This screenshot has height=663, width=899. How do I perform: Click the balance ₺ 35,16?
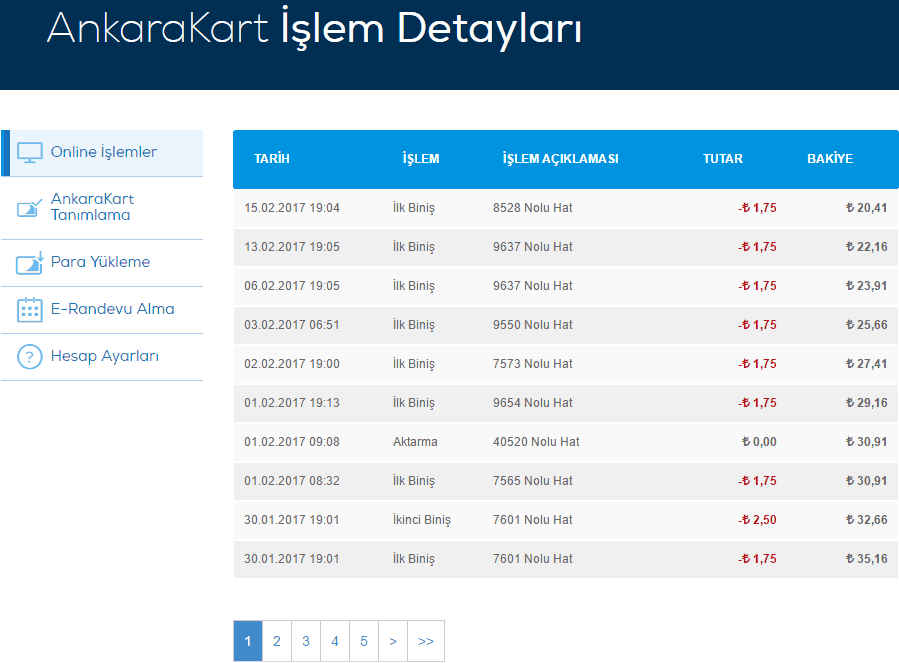point(866,559)
